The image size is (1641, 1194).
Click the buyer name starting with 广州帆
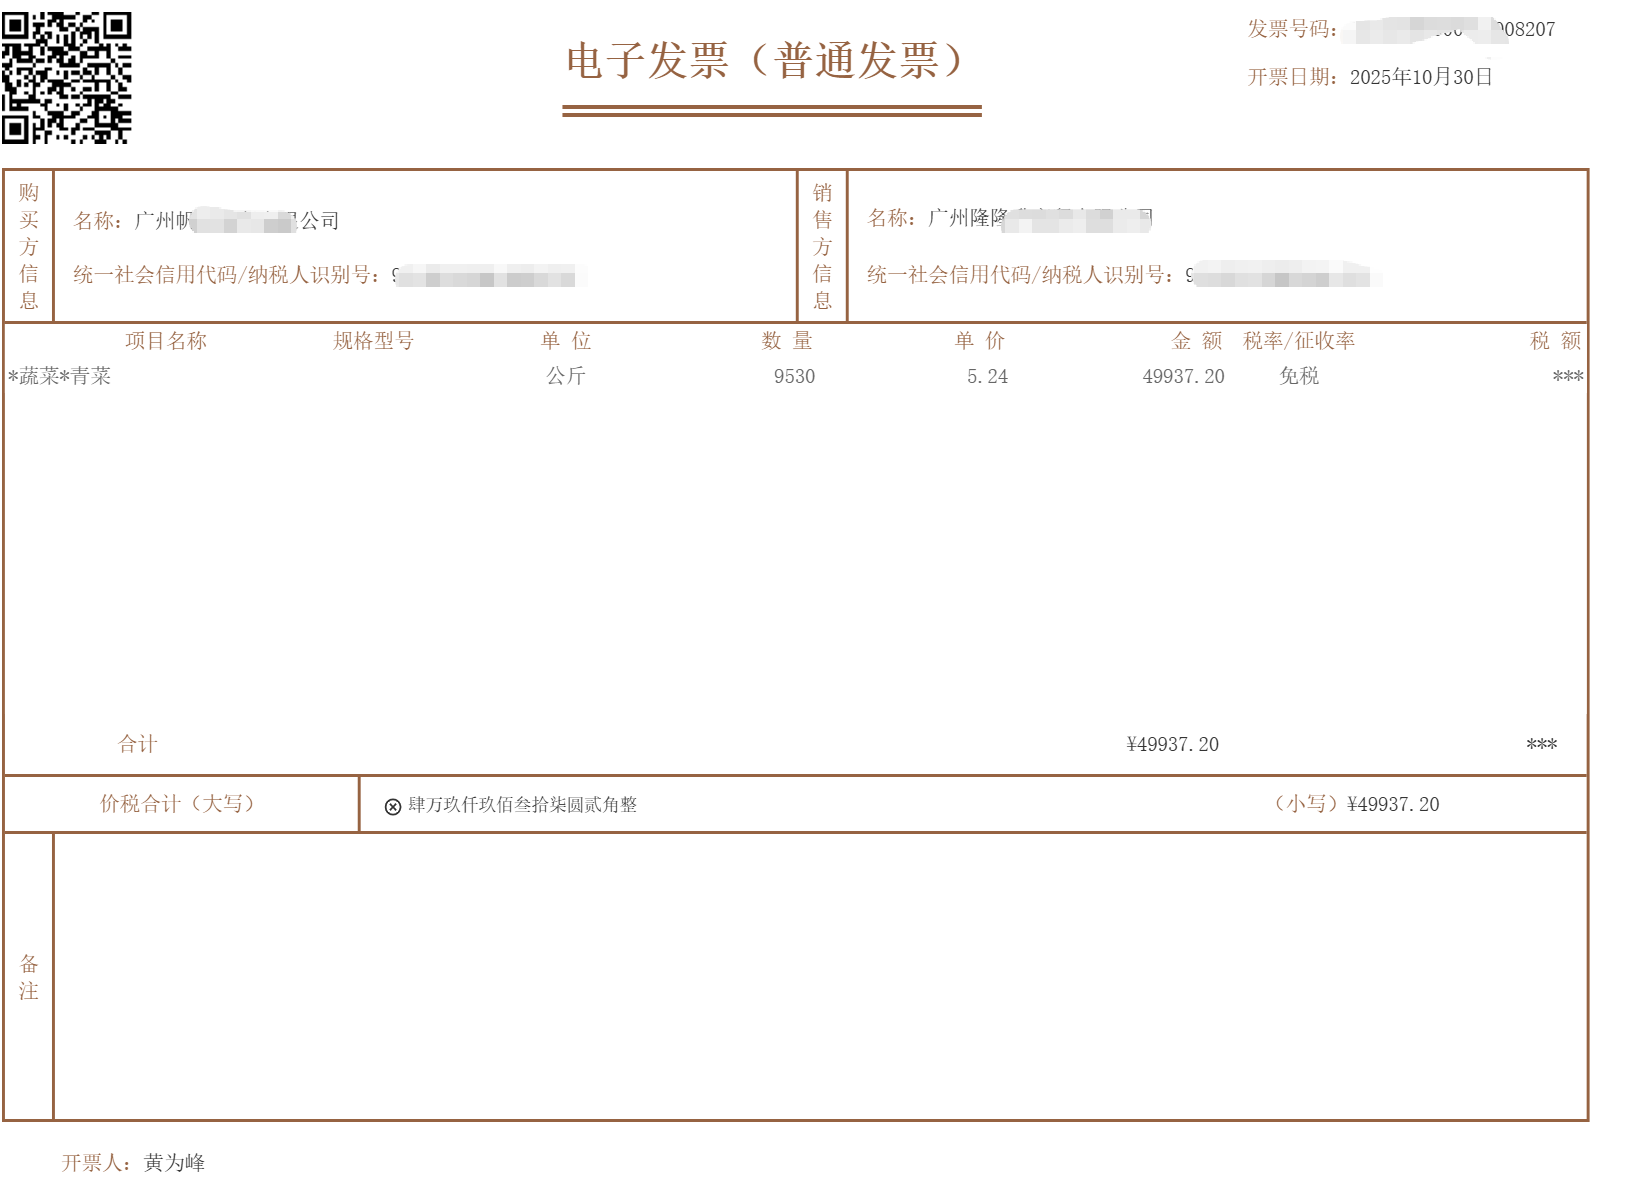pos(237,221)
